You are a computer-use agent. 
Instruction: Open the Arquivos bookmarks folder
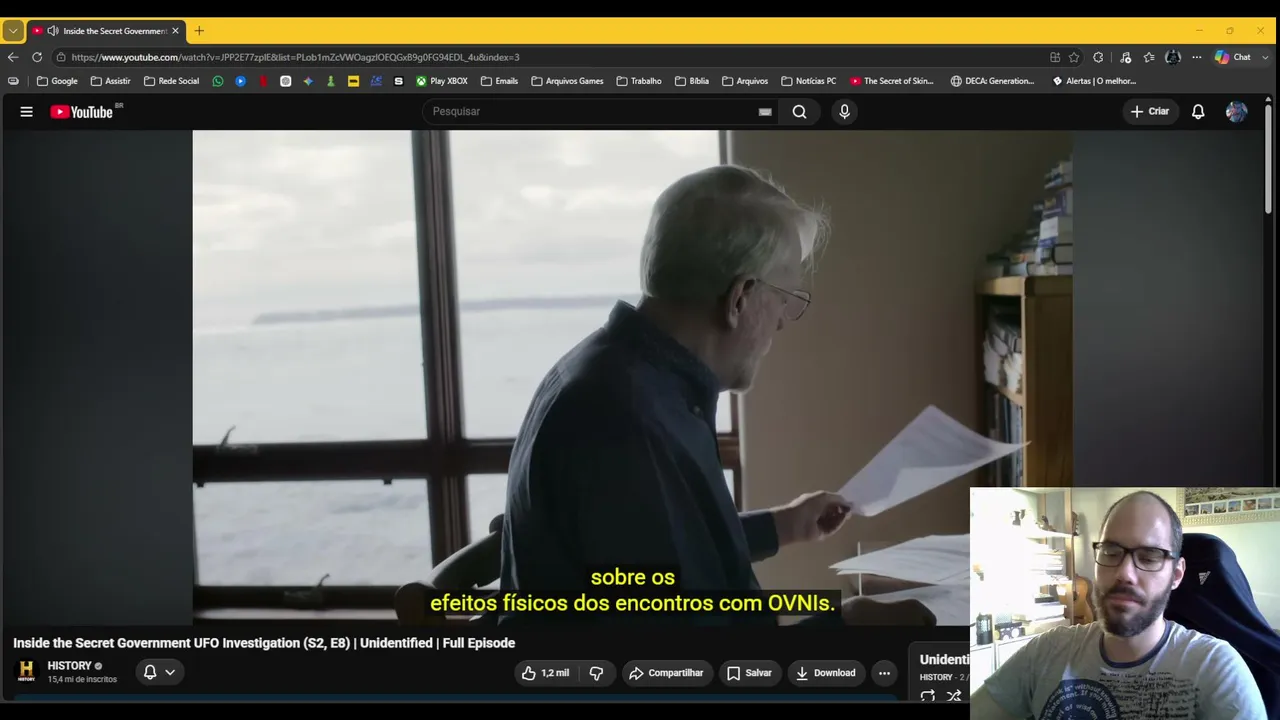click(x=745, y=81)
